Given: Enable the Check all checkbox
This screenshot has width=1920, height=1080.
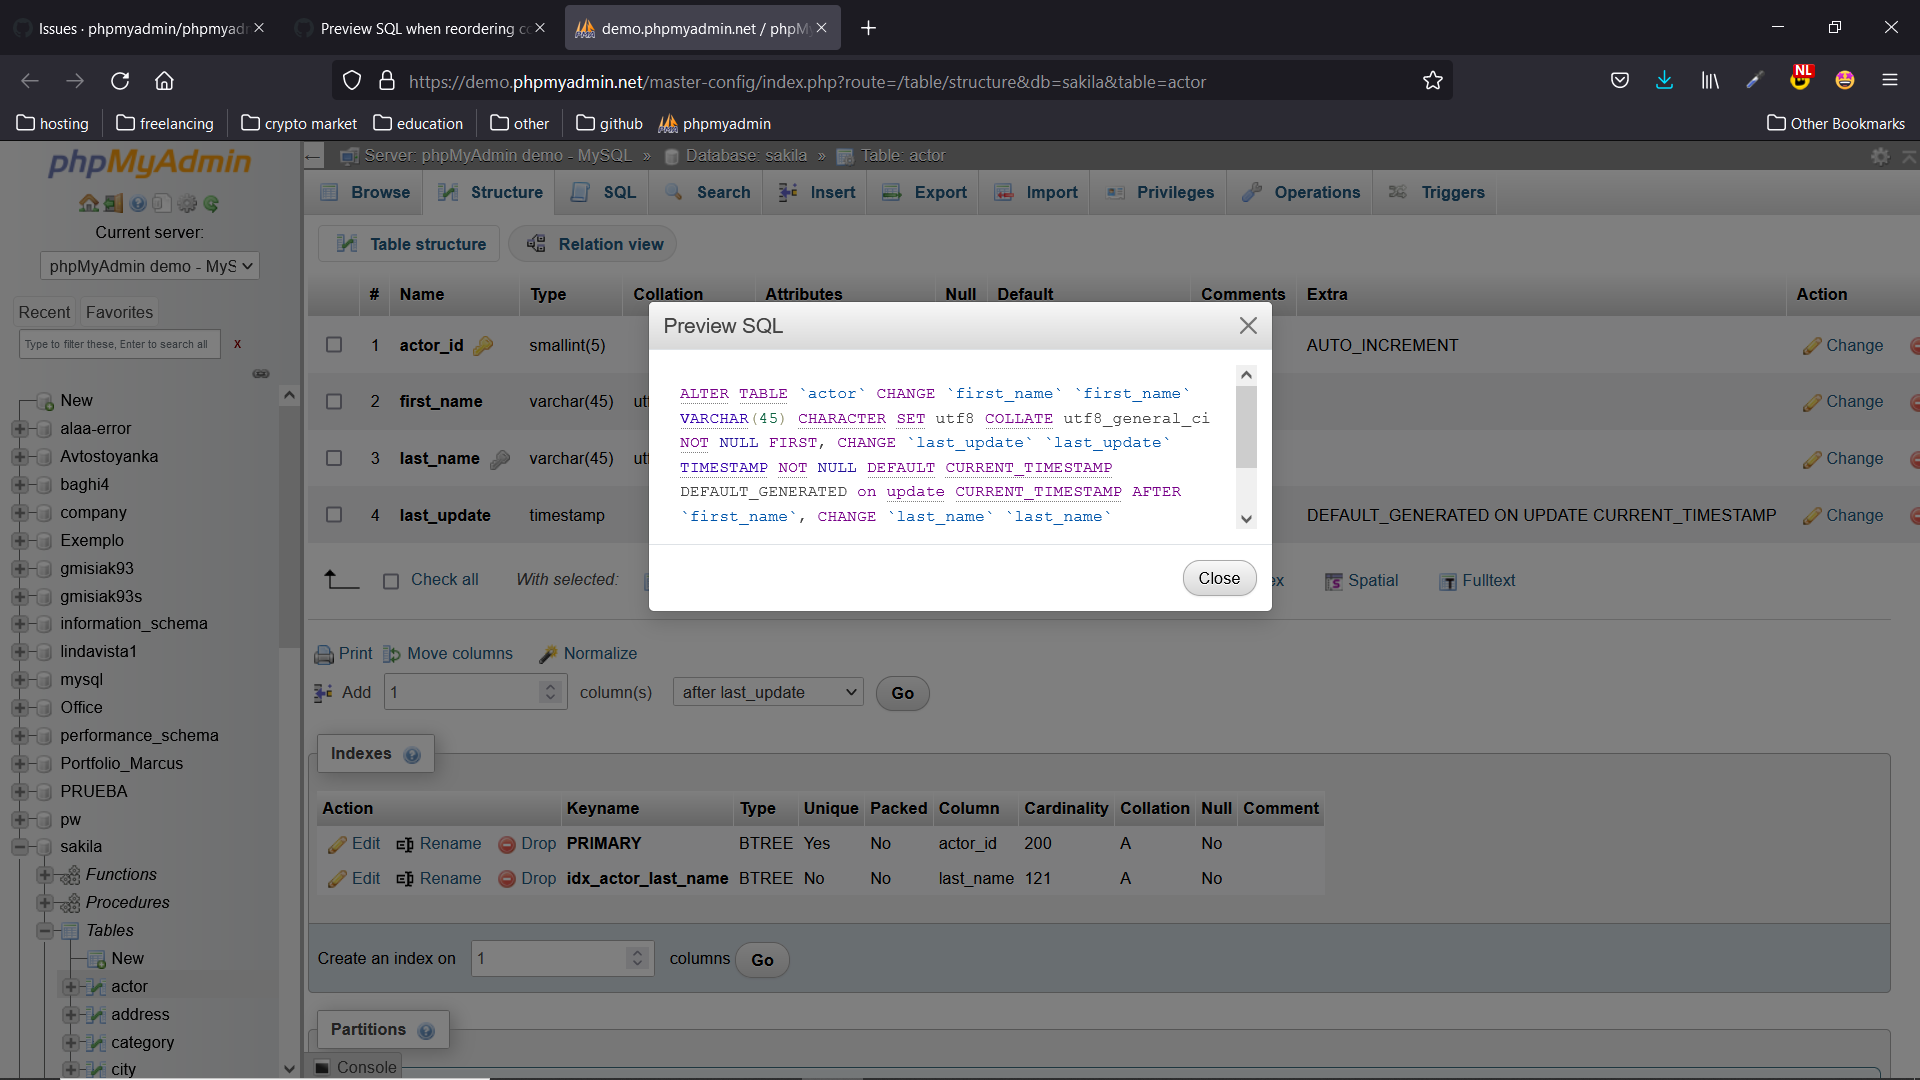Looking at the screenshot, I should click(391, 580).
